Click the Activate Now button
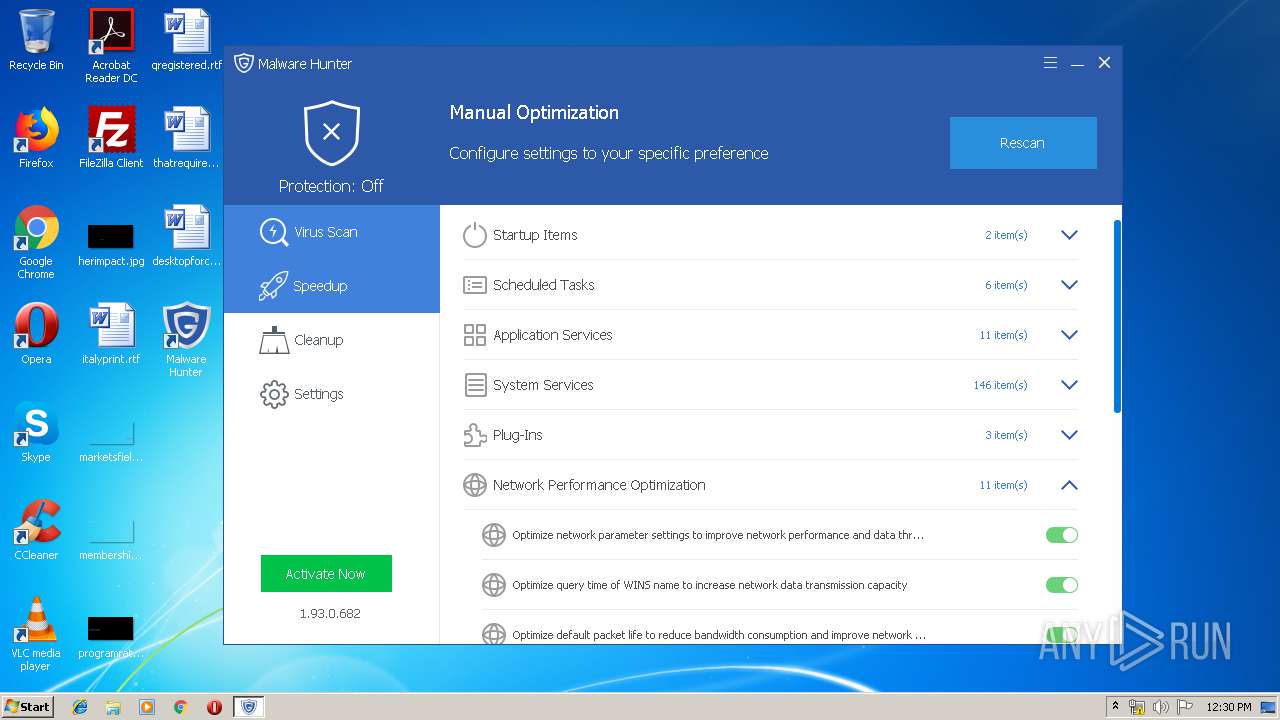1280x720 pixels. (x=326, y=574)
